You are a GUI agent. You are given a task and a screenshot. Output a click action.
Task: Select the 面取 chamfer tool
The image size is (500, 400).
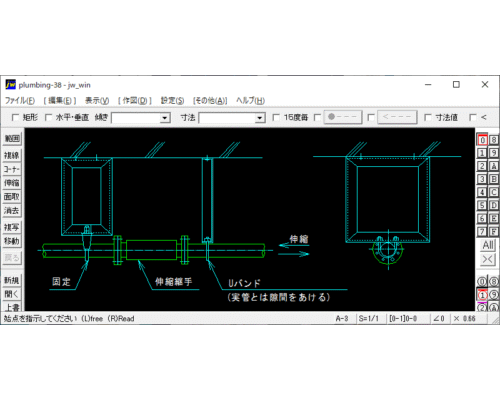coord(12,197)
